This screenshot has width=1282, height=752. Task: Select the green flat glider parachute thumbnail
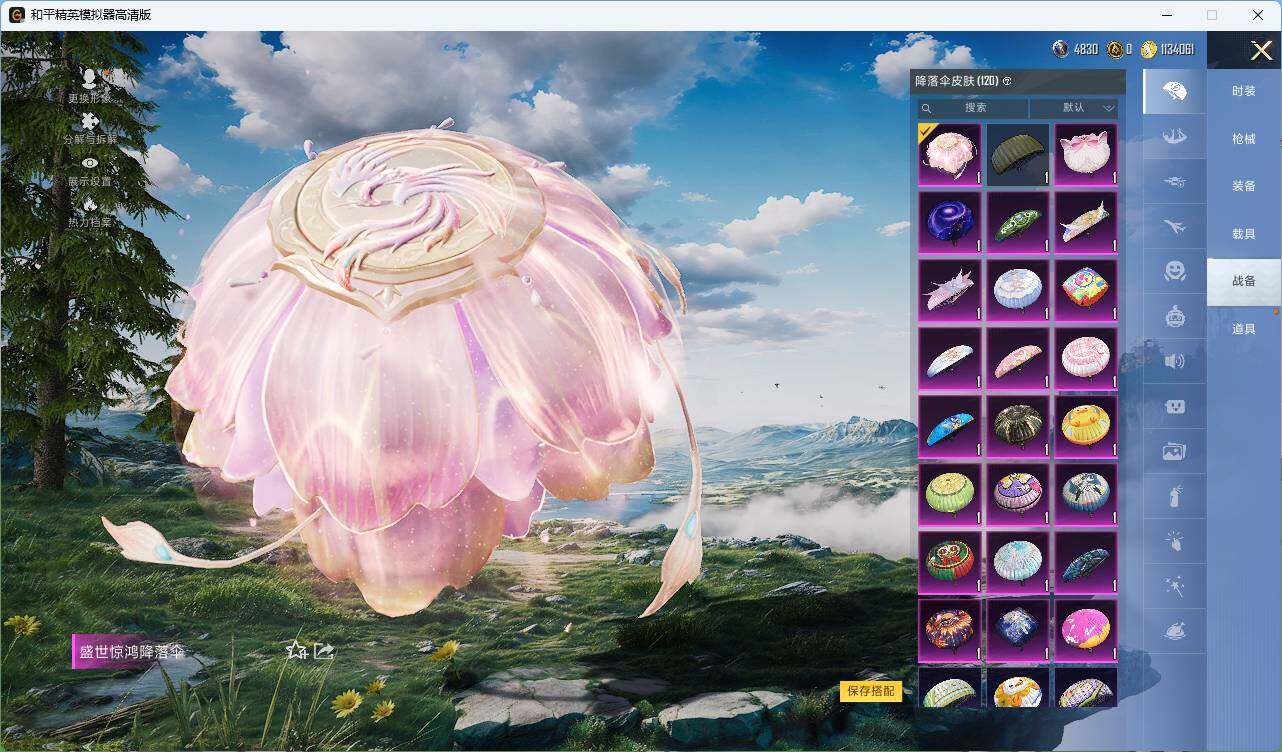[1018, 222]
